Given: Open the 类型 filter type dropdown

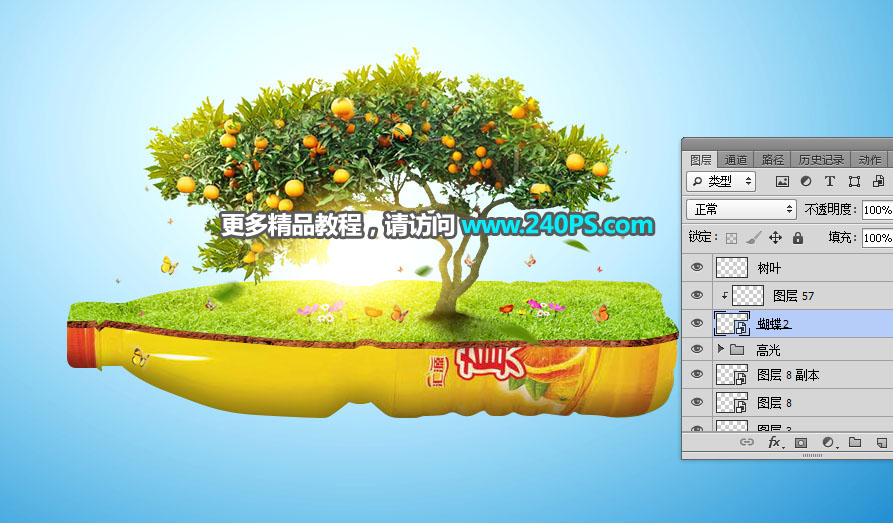Looking at the screenshot, I should click(x=721, y=182).
